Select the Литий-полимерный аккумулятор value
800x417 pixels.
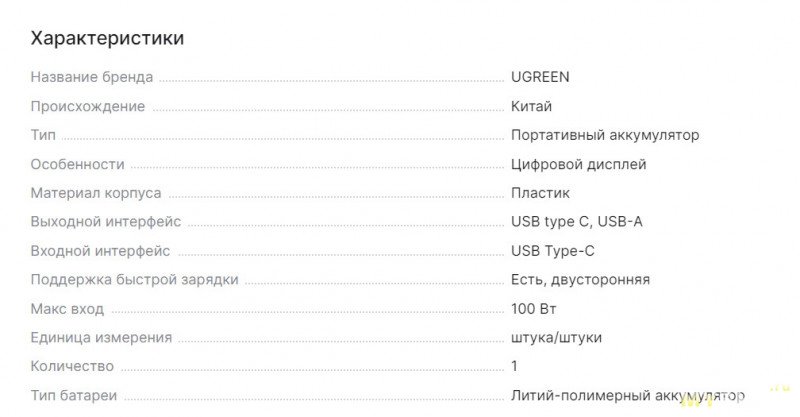(628, 396)
